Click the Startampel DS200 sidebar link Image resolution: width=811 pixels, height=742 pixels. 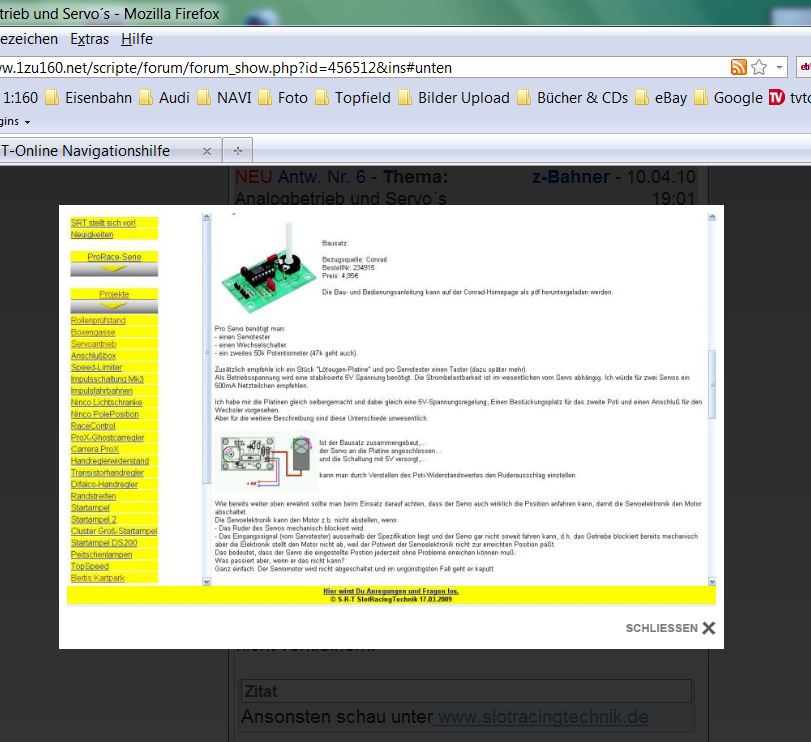tap(103, 542)
